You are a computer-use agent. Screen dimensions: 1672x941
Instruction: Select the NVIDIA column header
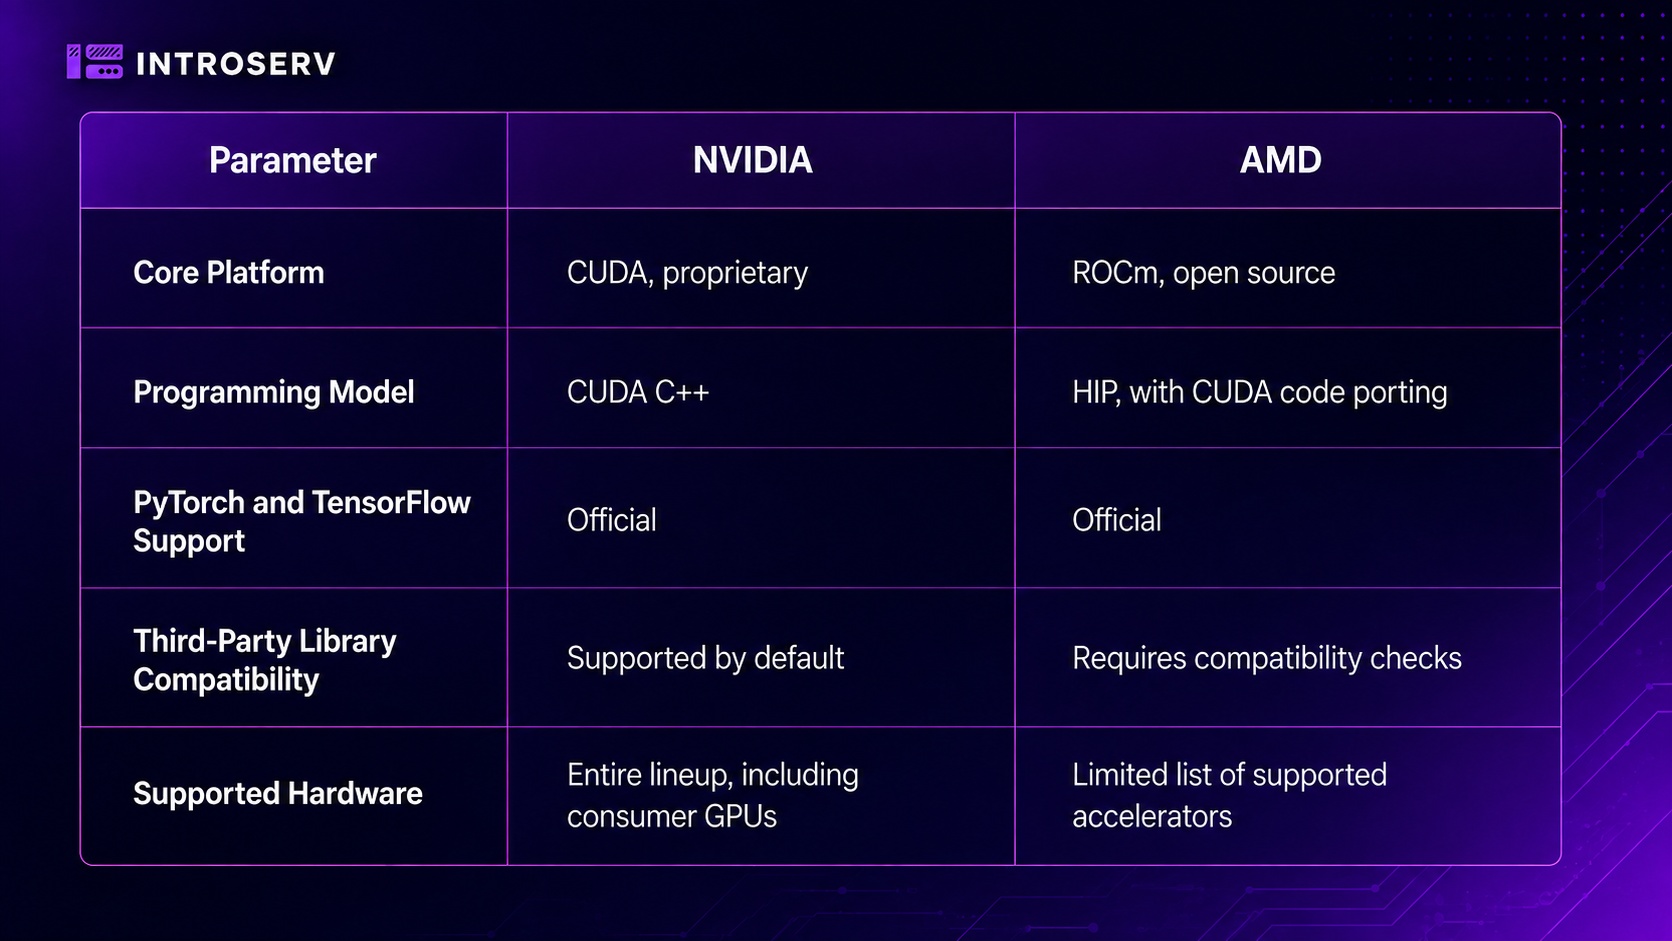point(753,160)
